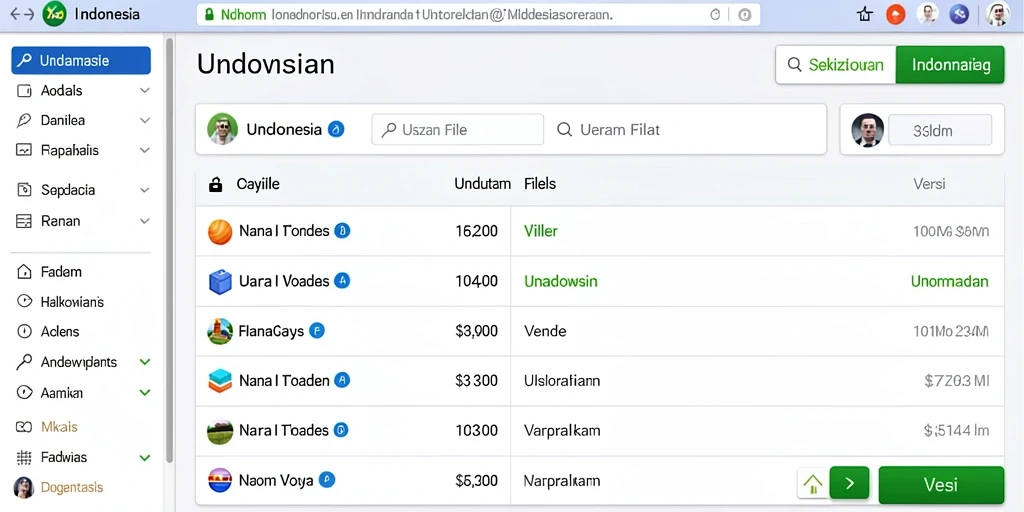Click the bookmark star icon in browser toolbar
Image resolution: width=1024 pixels, height=512 pixels.
pos(865,14)
